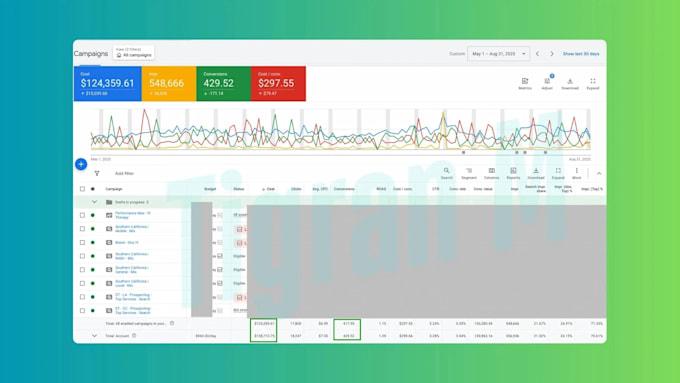Open green status dot menu on Brand row

coord(93,242)
